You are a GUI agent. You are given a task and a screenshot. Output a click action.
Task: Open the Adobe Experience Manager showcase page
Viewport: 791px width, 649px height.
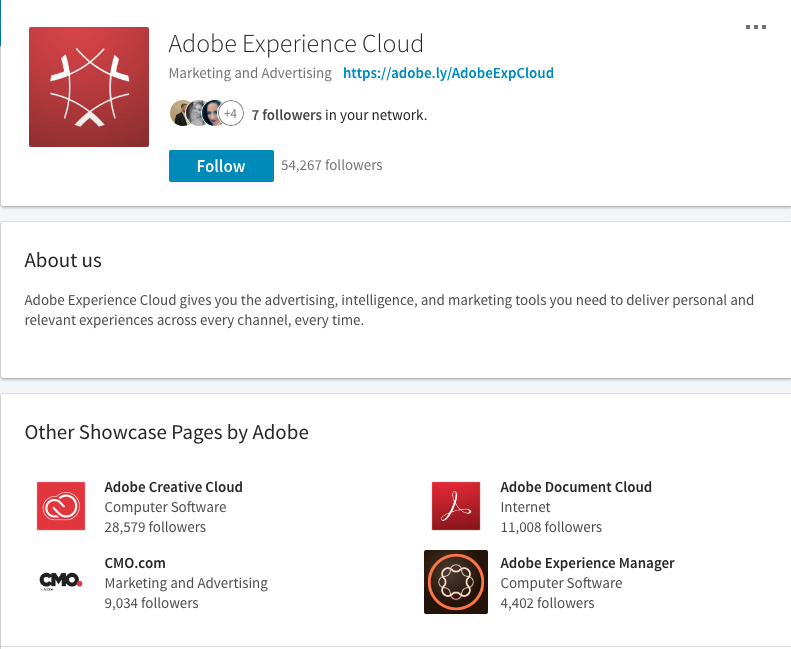click(587, 563)
